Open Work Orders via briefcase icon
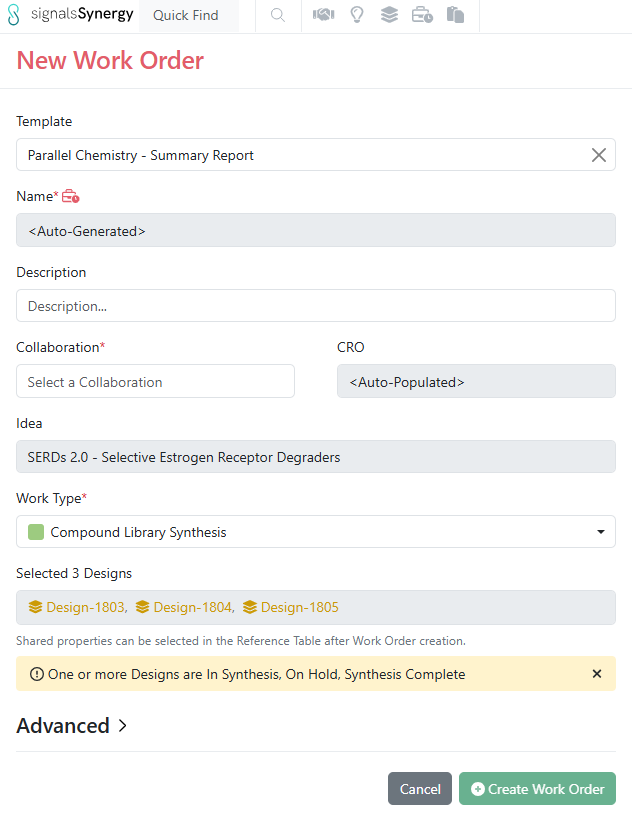 coord(422,15)
